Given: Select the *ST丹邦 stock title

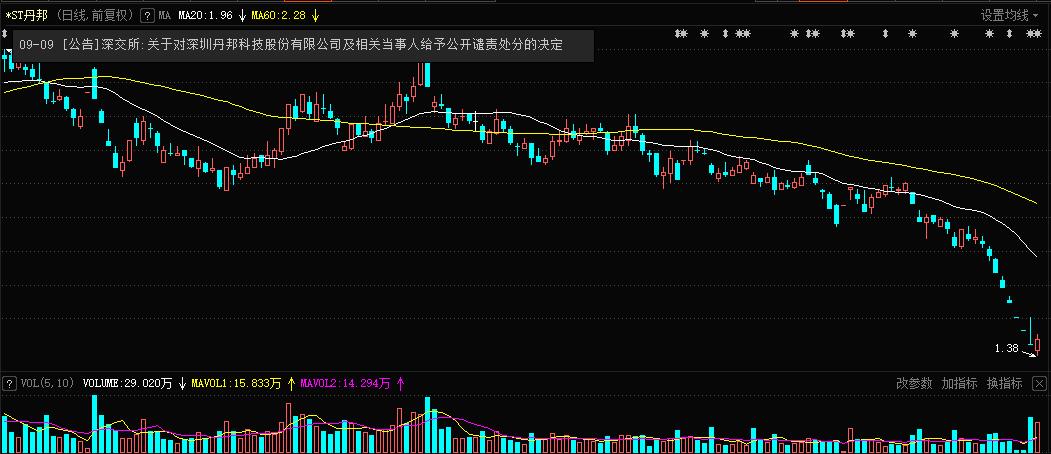Looking at the screenshot, I should (x=25, y=15).
